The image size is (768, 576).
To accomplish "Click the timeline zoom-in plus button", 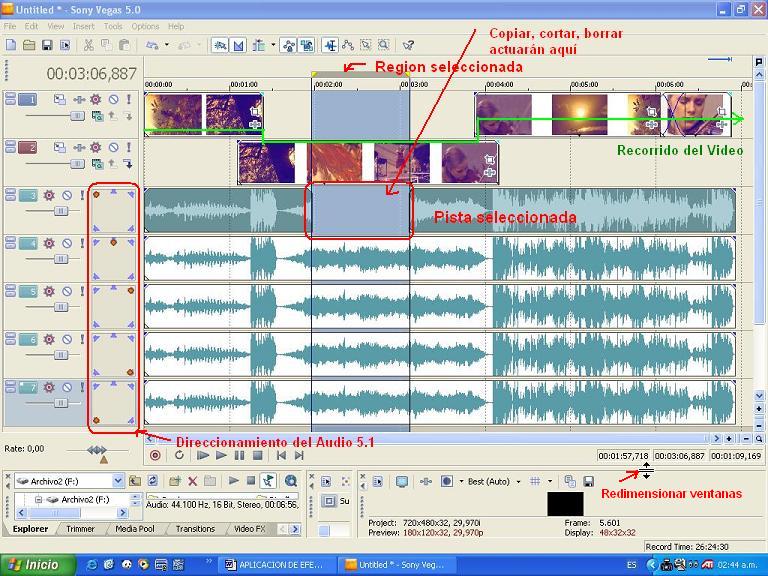I will coord(729,439).
